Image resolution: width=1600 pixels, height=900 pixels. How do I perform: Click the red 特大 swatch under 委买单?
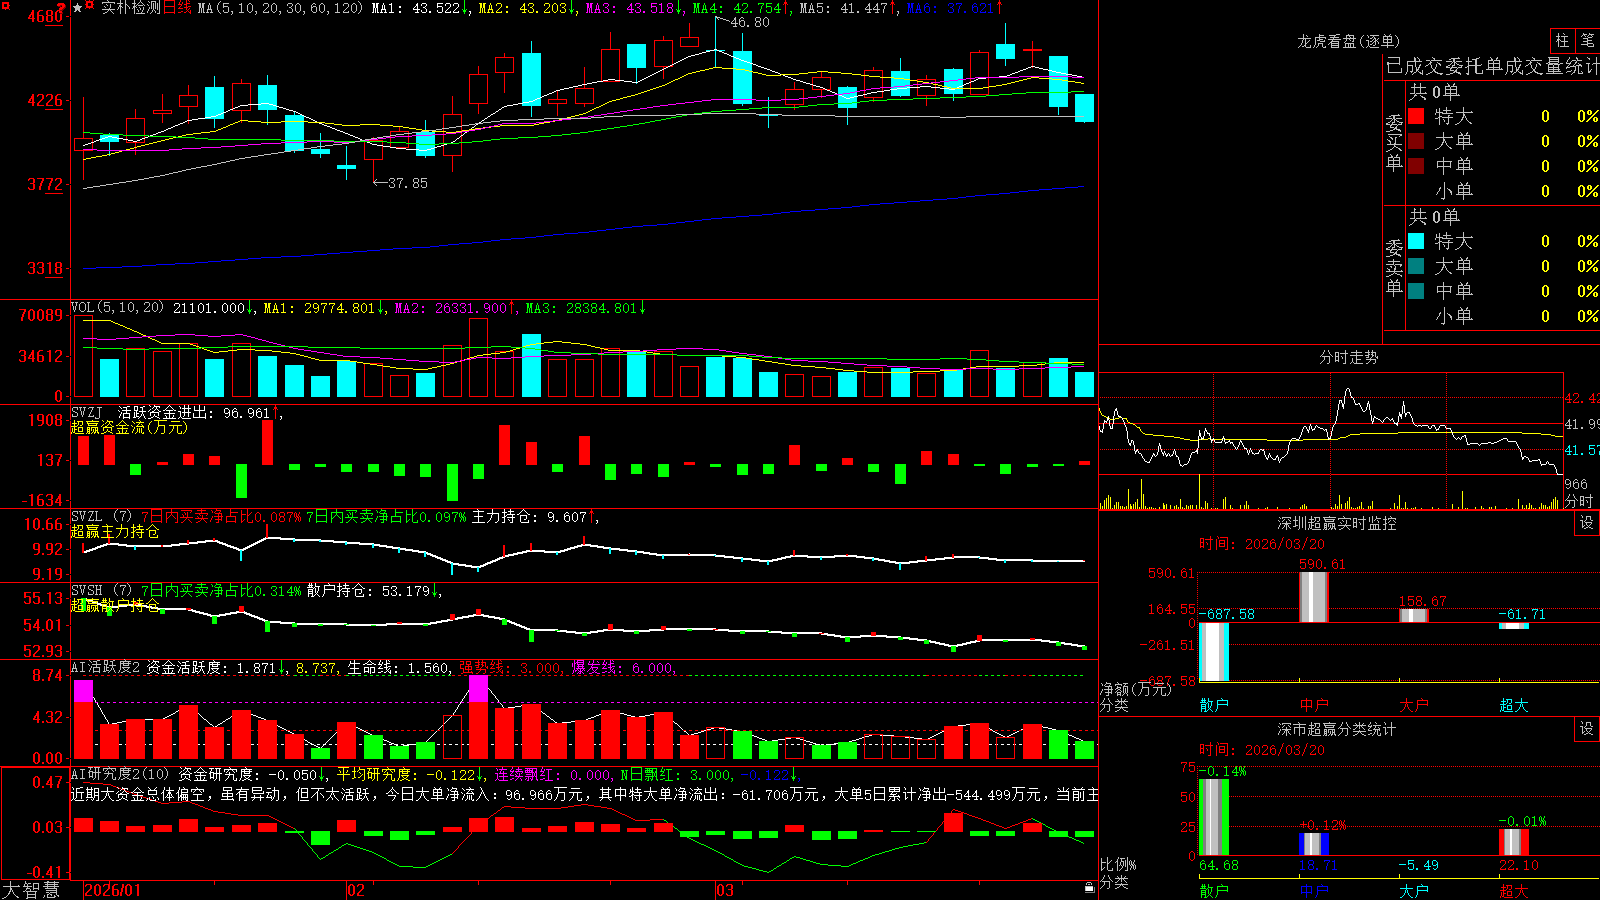1416,116
